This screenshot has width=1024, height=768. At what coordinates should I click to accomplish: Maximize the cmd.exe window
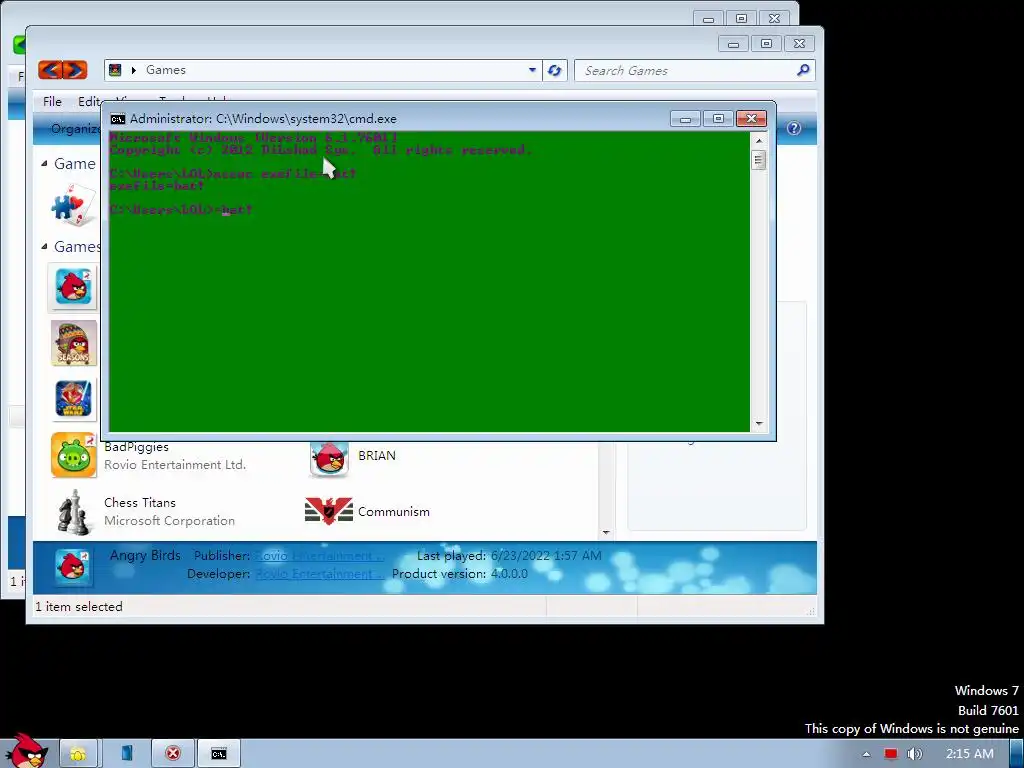(x=718, y=119)
